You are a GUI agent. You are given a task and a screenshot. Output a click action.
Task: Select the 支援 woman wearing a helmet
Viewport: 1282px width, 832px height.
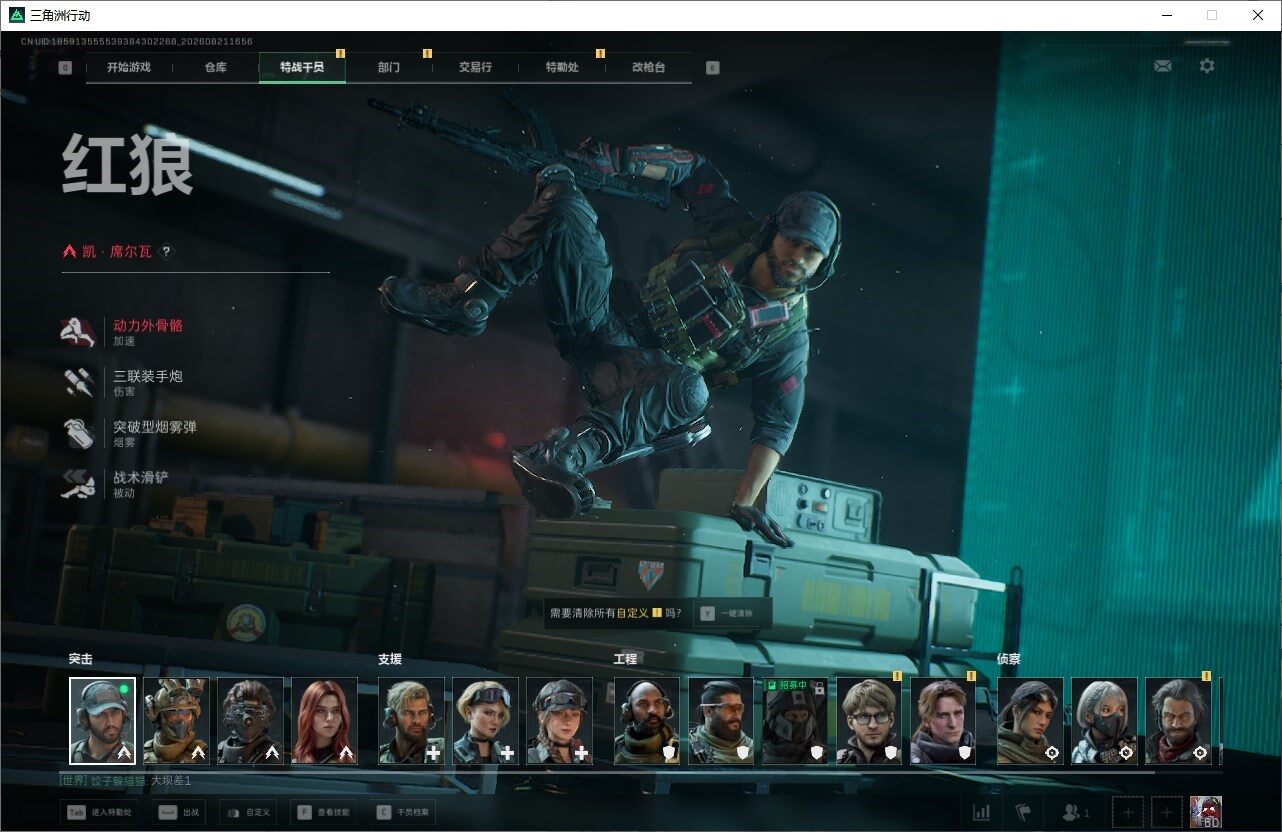(559, 721)
